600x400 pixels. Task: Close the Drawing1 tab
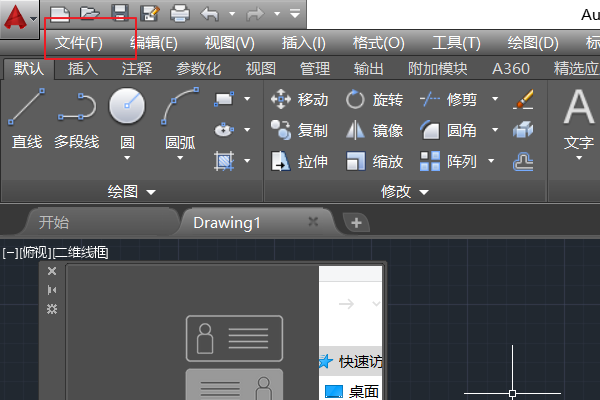click(x=313, y=222)
